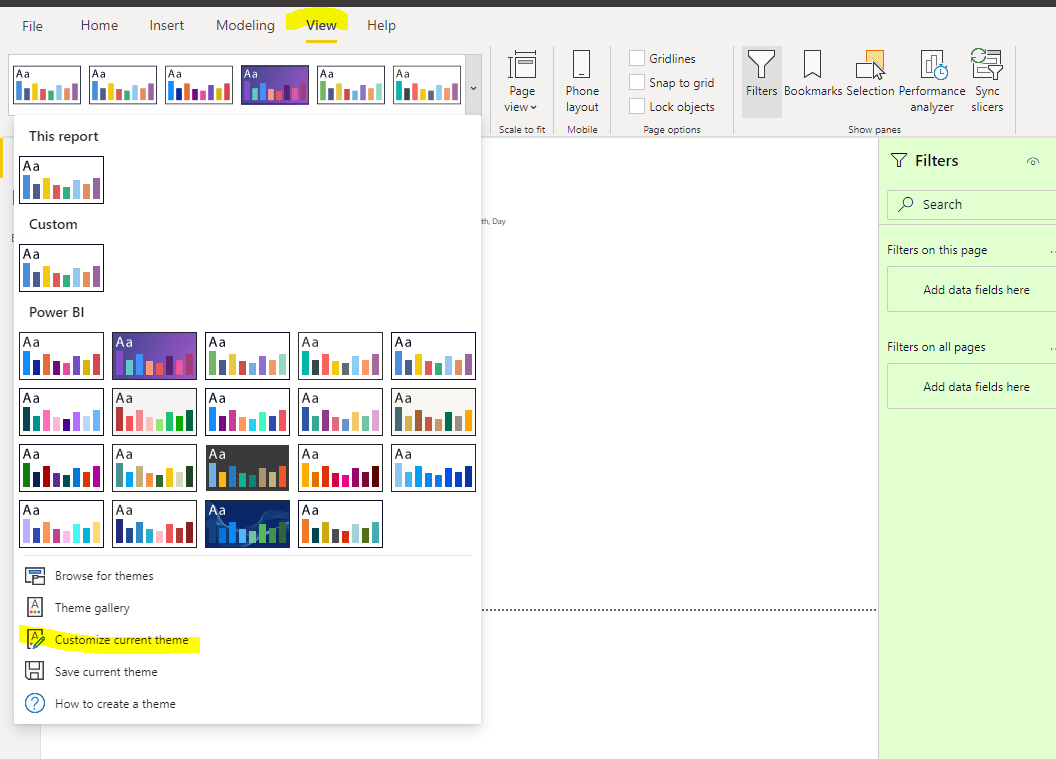The height and width of the screenshot is (759, 1056).
Task: Click the Save current theme icon
Action: click(35, 671)
